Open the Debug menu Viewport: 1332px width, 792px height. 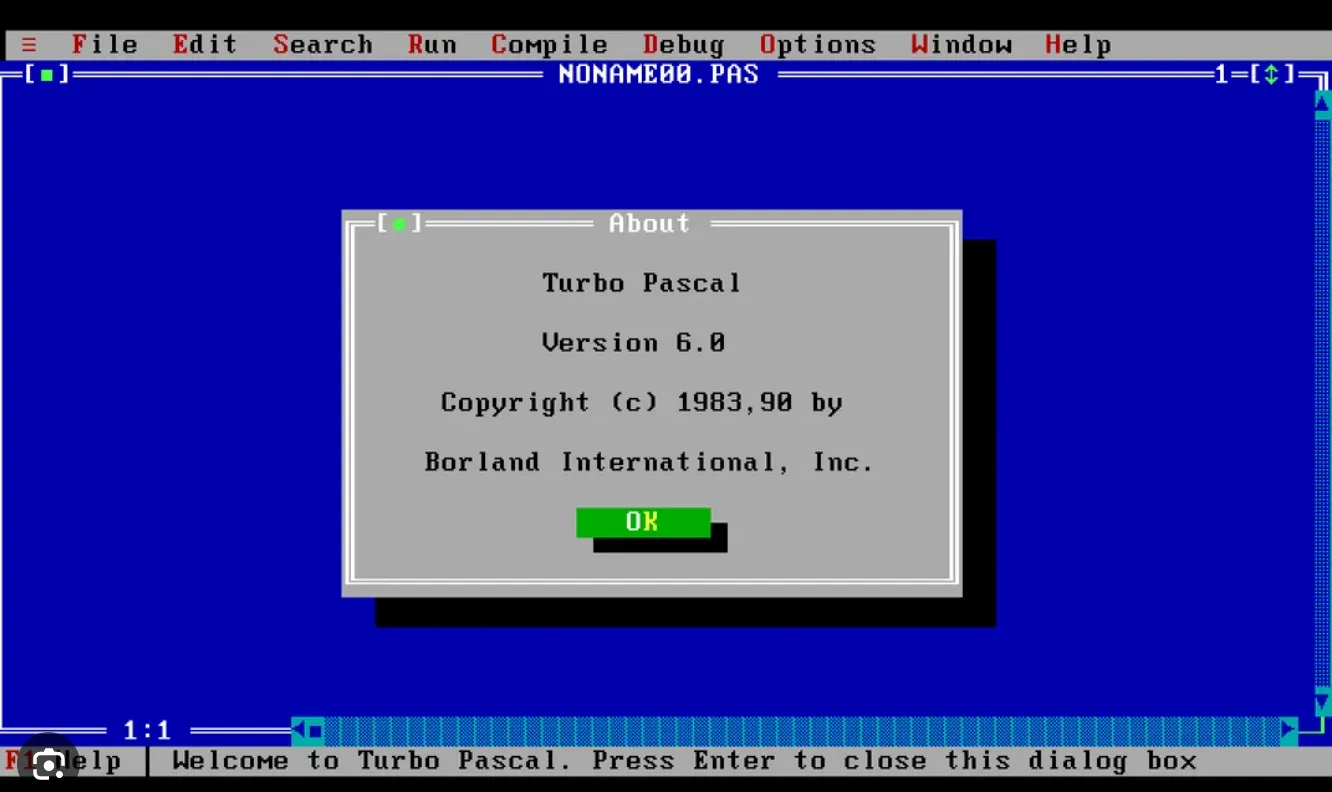coord(683,45)
